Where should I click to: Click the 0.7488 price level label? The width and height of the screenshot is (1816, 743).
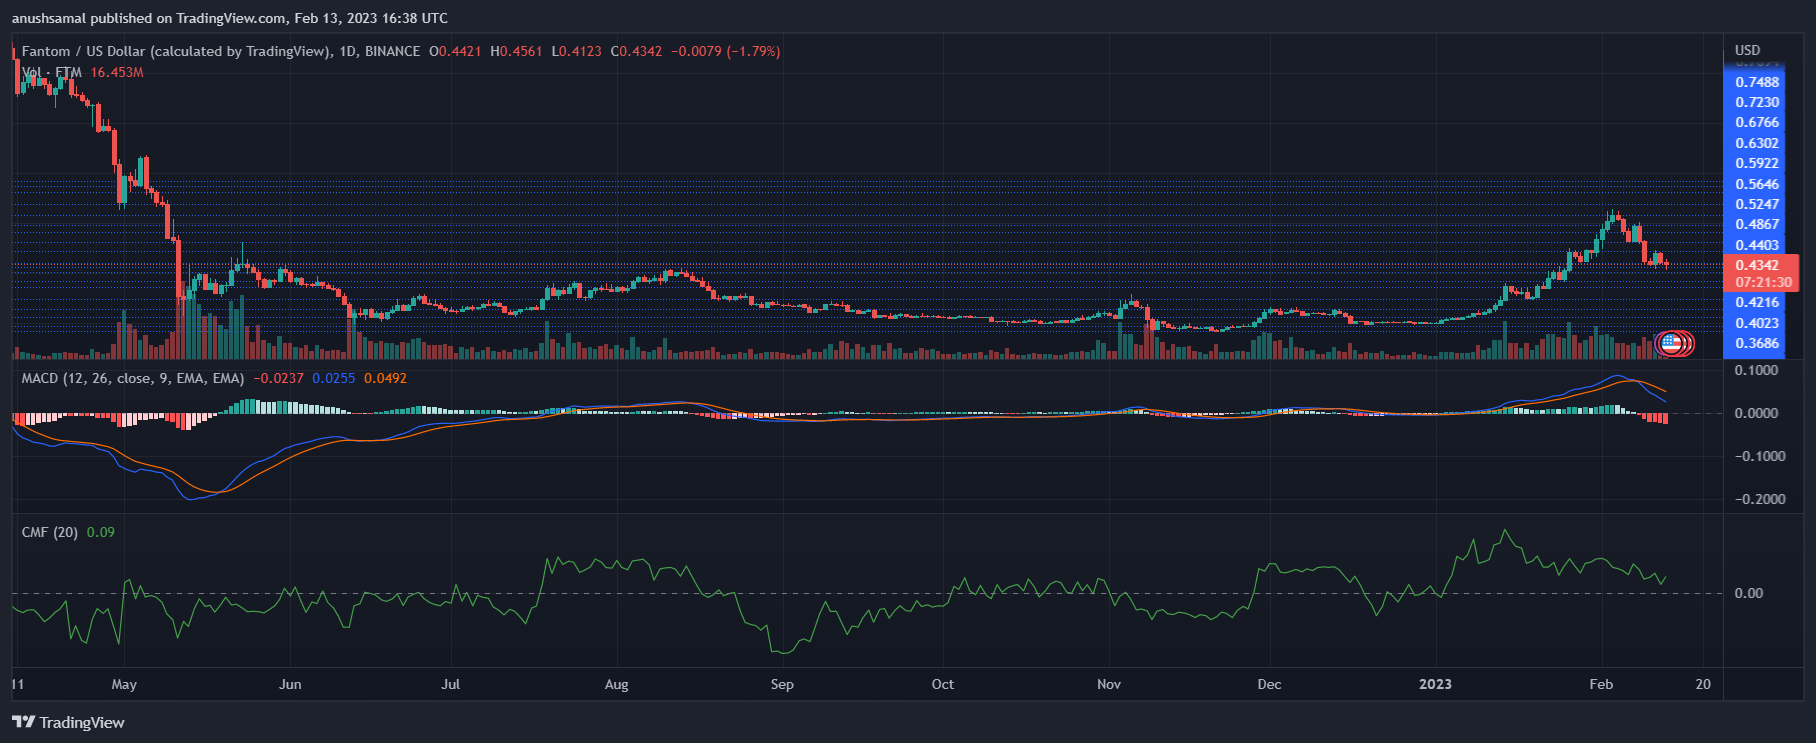[1757, 82]
